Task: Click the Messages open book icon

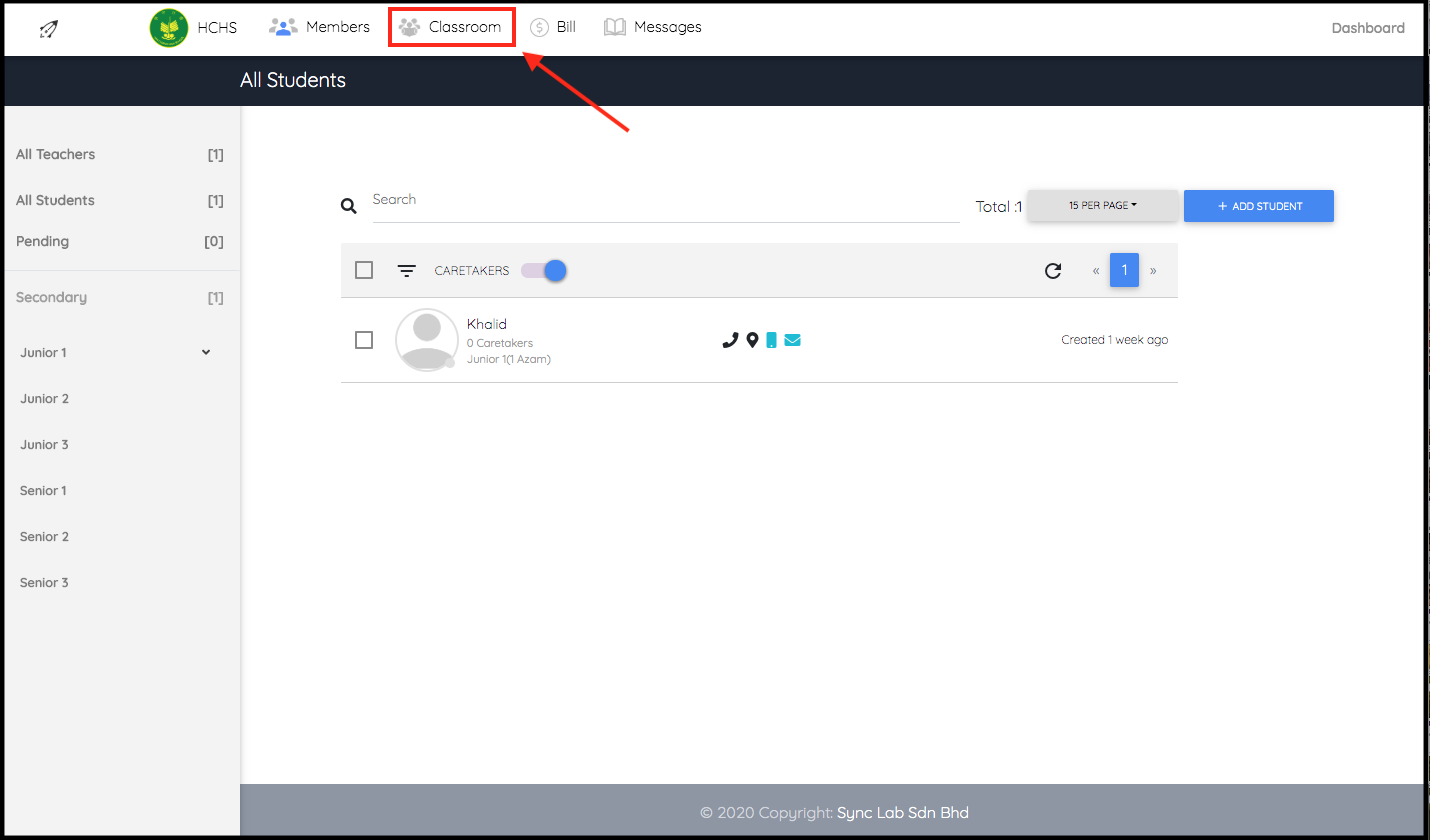Action: [x=615, y=27]
